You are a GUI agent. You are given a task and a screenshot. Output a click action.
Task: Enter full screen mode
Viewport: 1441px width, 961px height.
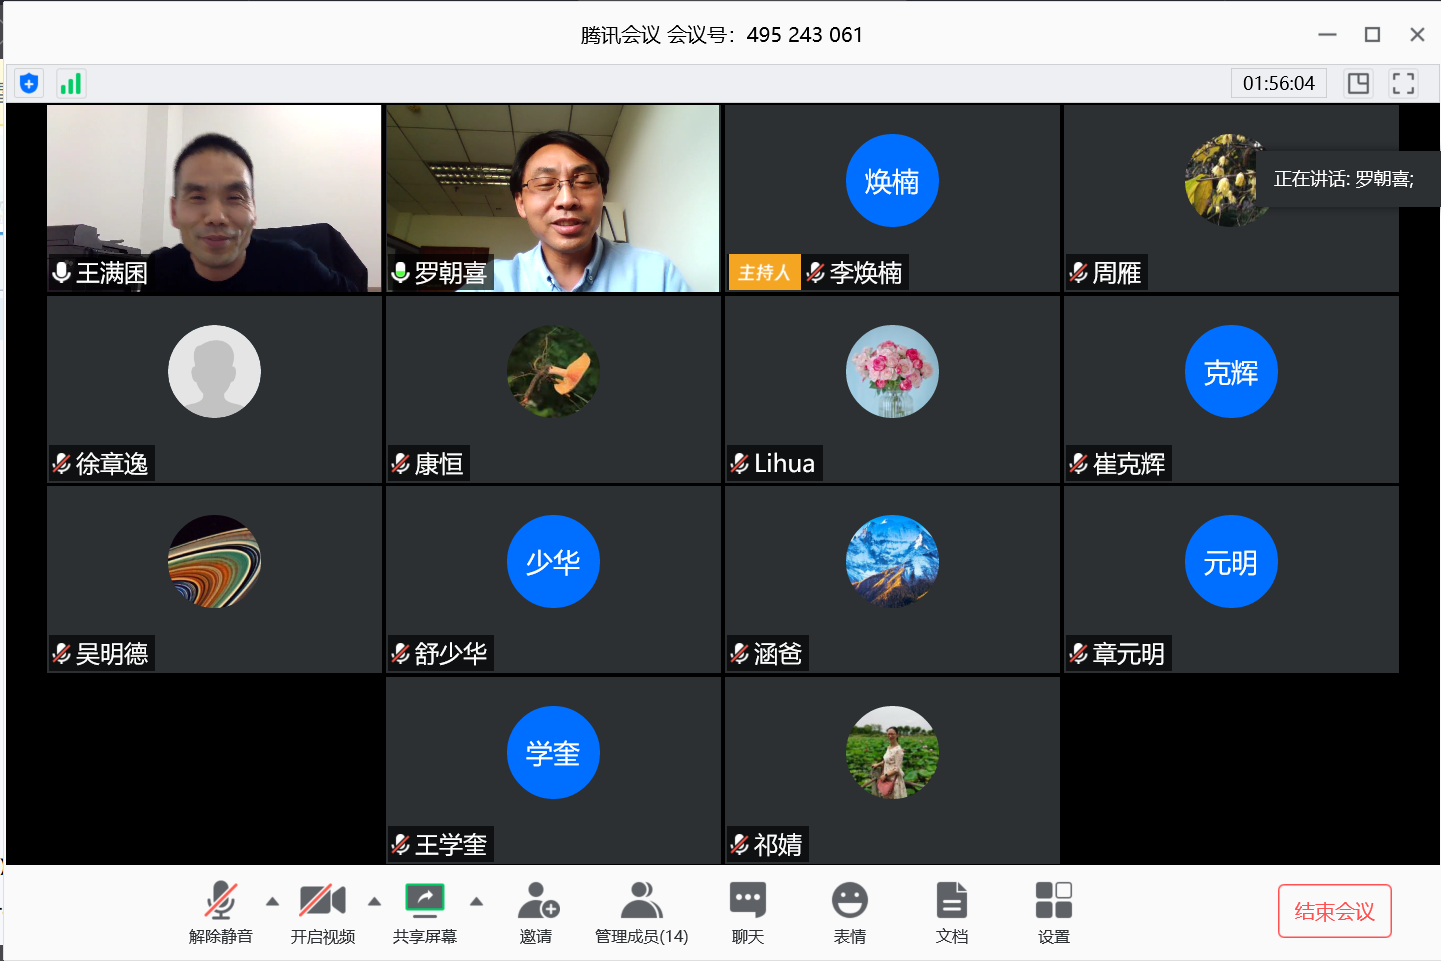pos(1403,83)
